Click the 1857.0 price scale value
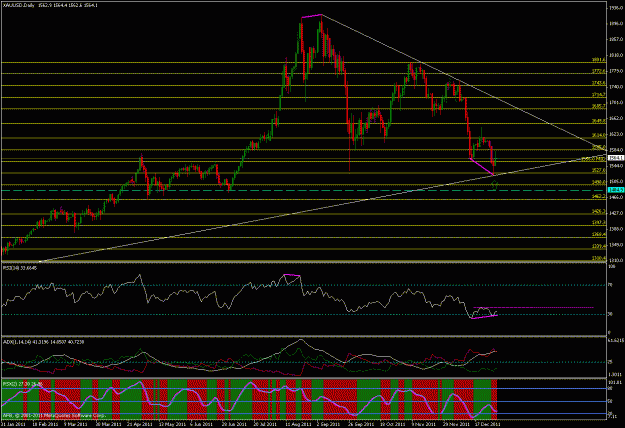The height and width of the screenshot is (428, 625). point(615,39)
